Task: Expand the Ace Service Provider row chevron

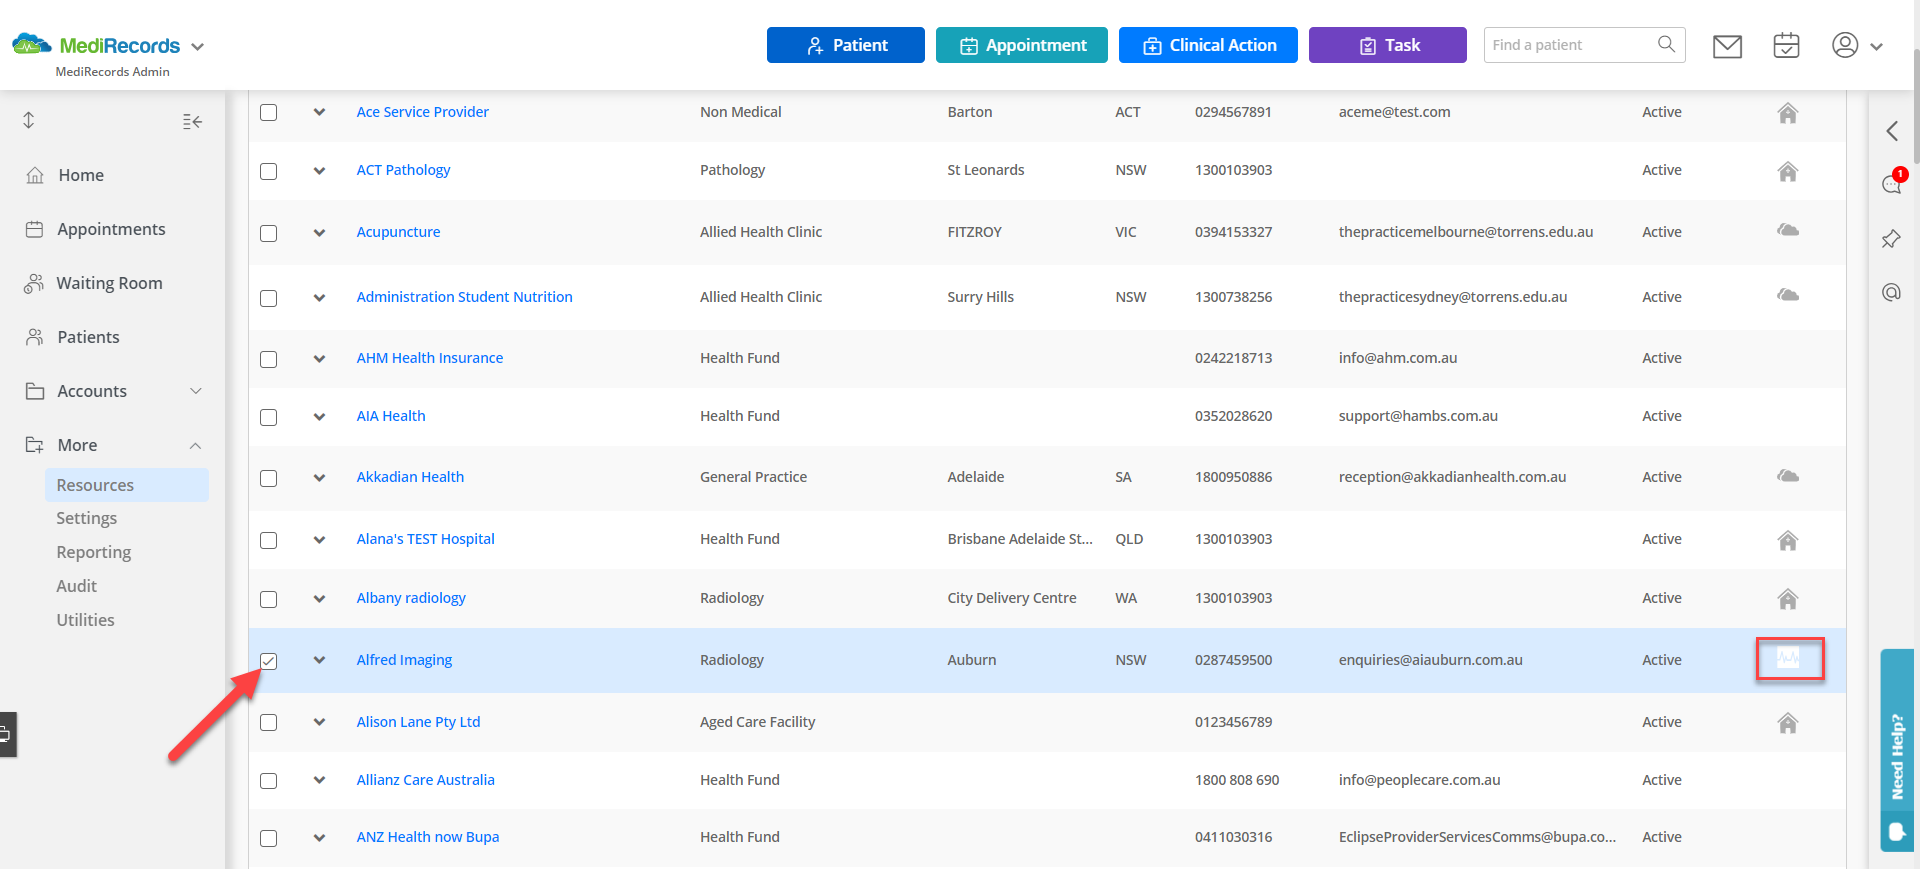Action: pos(319,112)
